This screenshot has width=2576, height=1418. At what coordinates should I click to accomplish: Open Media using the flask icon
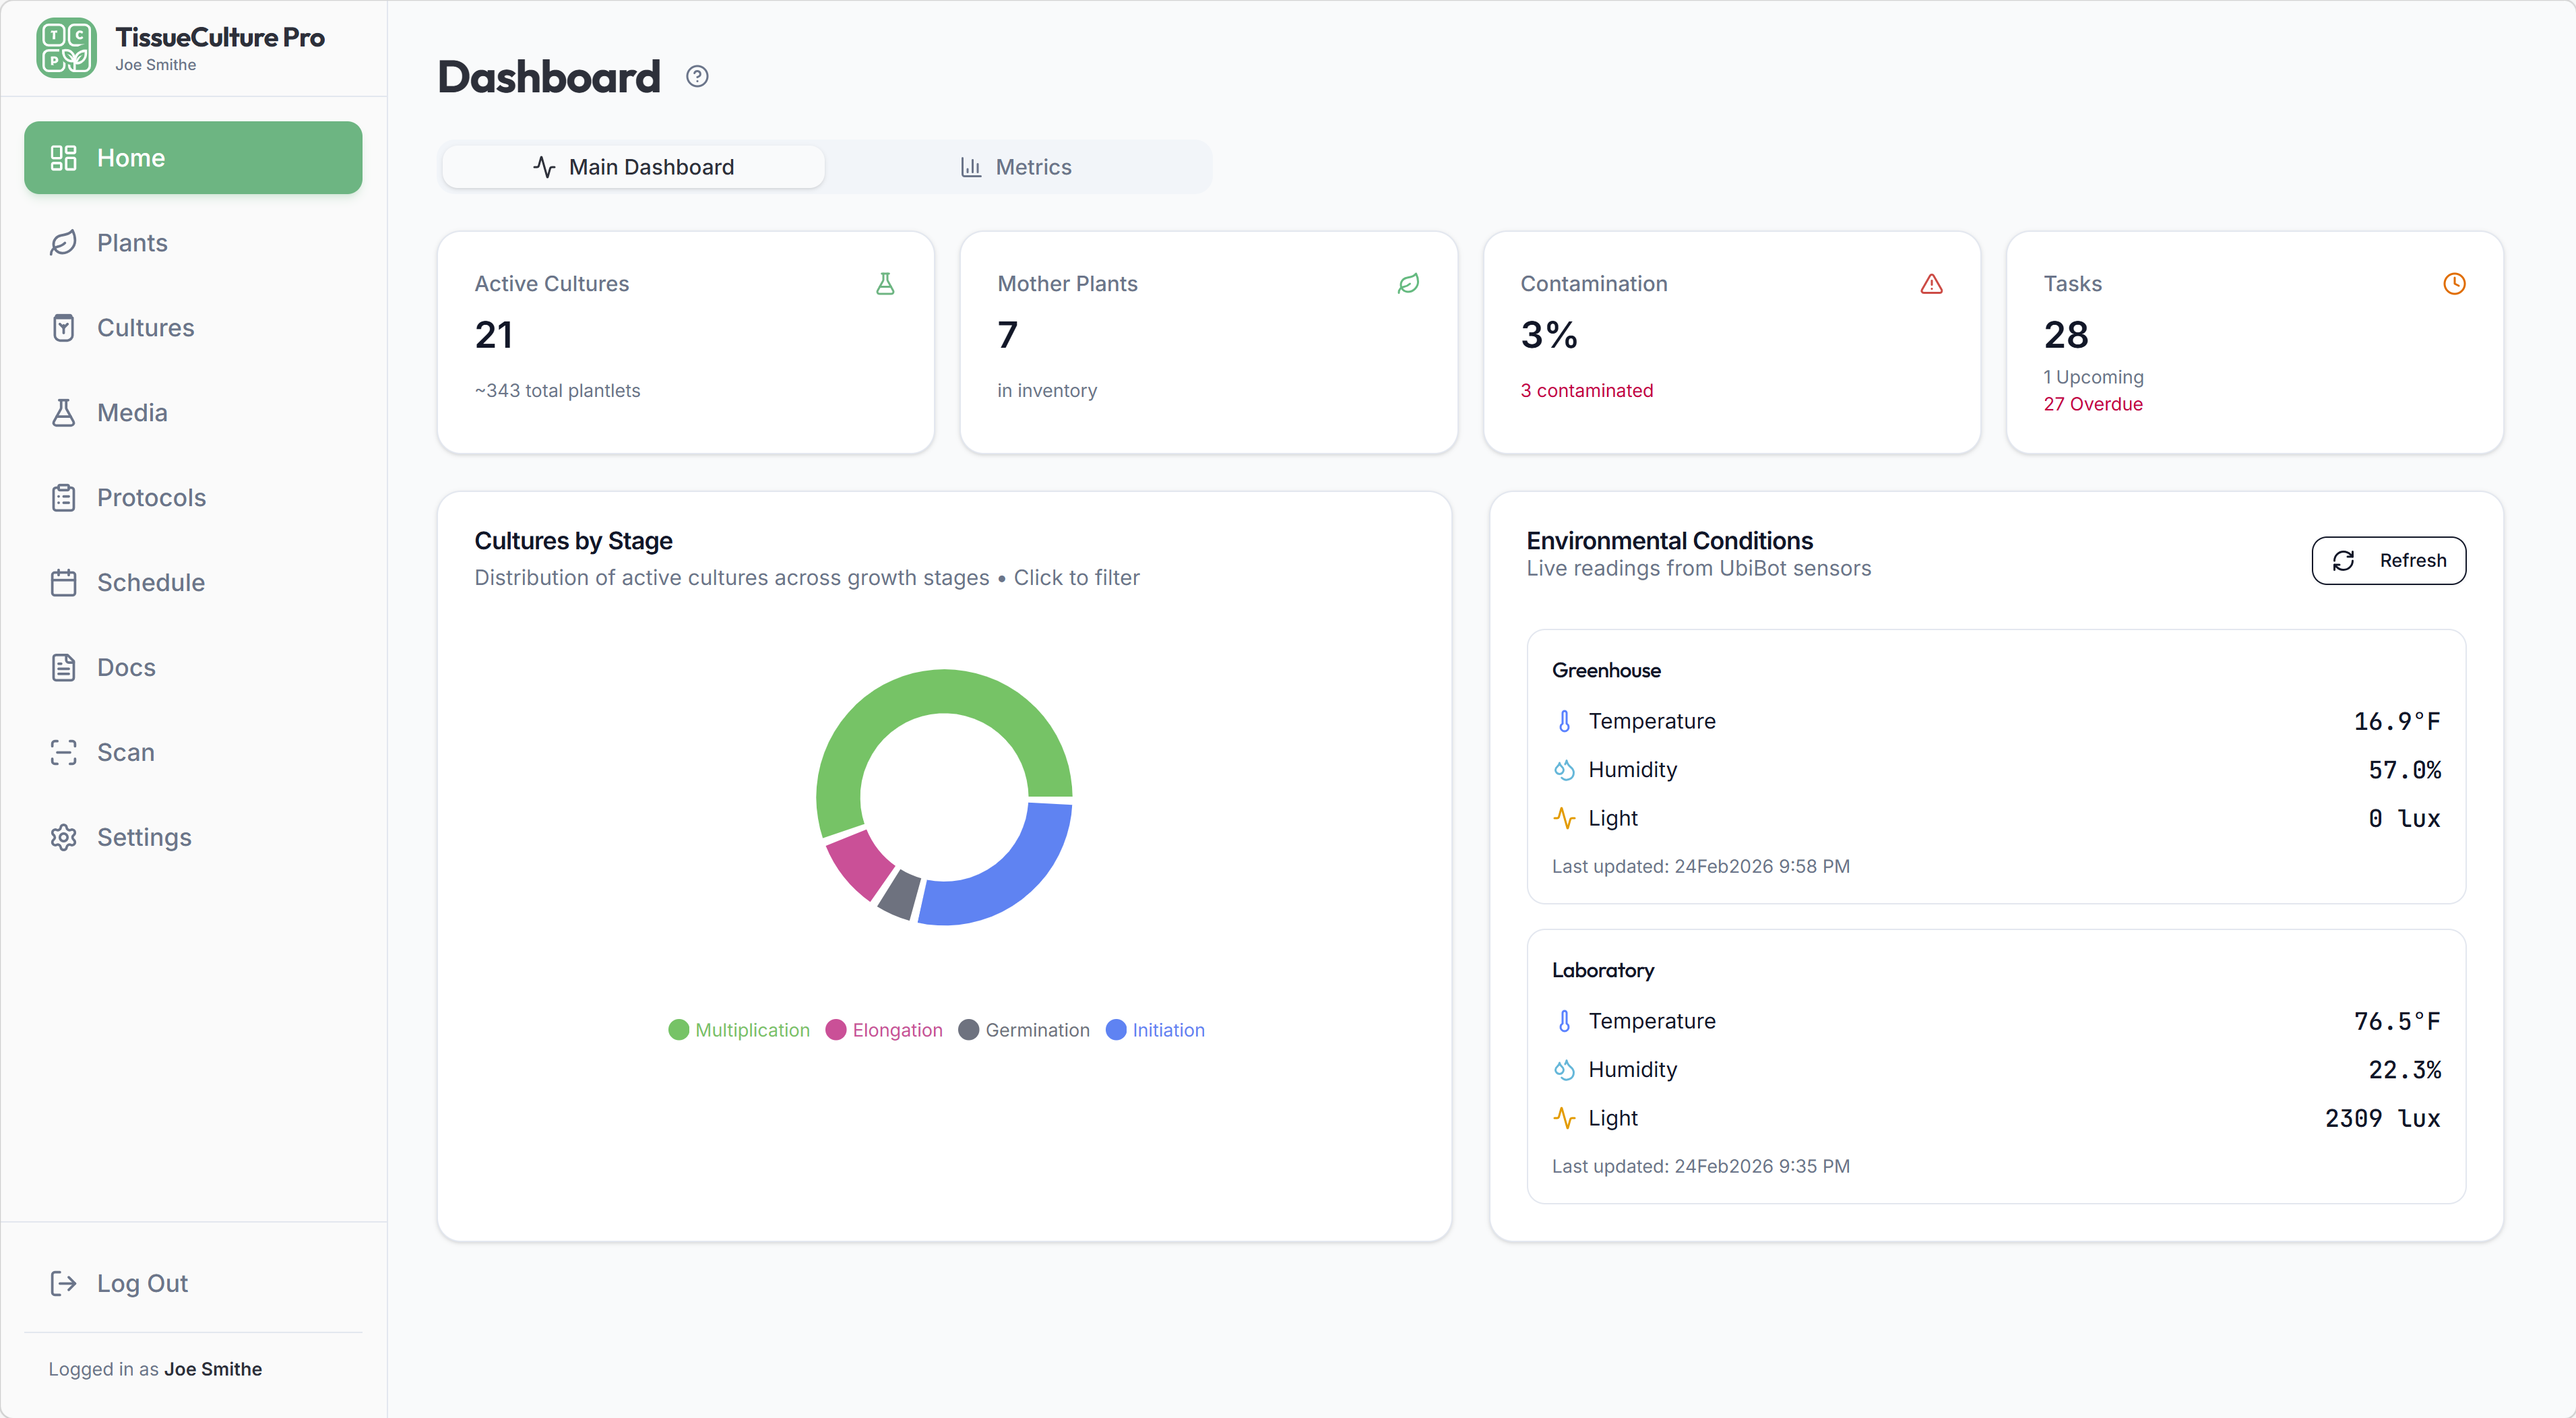coord(64,412)
